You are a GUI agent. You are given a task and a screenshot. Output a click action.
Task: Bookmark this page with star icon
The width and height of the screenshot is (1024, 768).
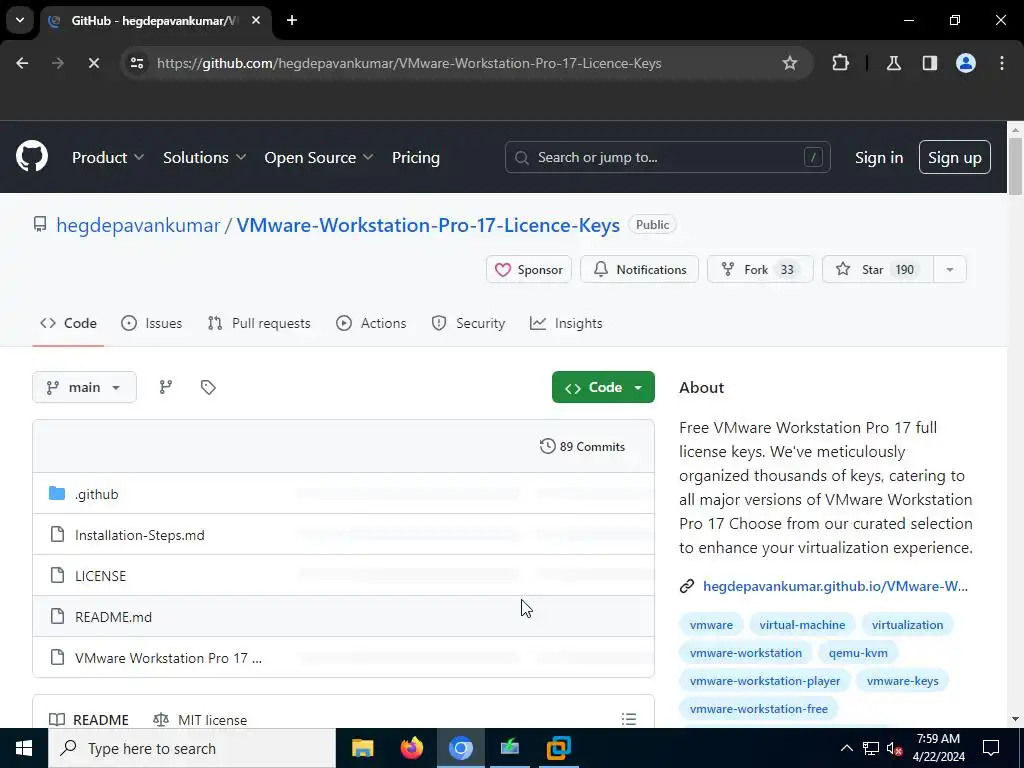pyautogui.click(x=790, y=63)
